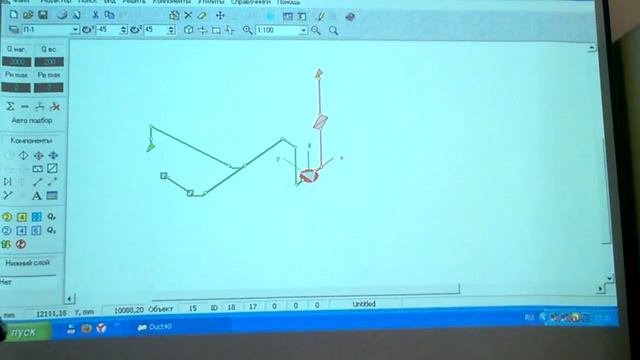Step the second angle spinner showing 45
640x360 pixels.
[x=171, y=30]
